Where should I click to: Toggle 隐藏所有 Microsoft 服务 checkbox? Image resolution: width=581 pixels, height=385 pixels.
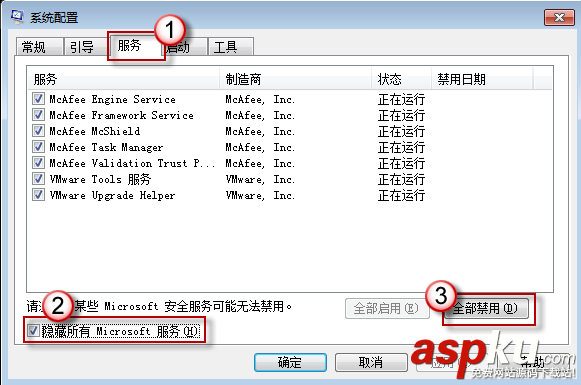coord(33,330)
